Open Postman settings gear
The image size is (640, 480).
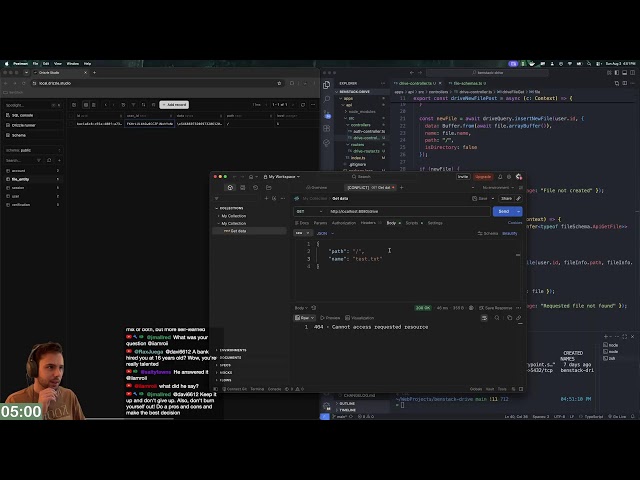[509, 177]
